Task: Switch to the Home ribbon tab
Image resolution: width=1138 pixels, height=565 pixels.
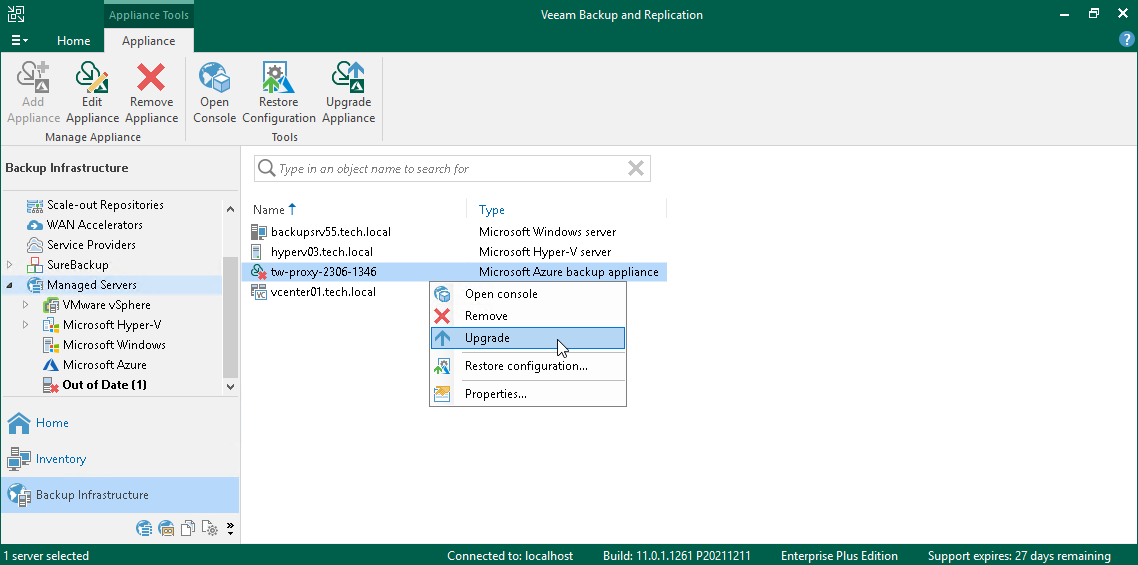Action: coord(73,41)
